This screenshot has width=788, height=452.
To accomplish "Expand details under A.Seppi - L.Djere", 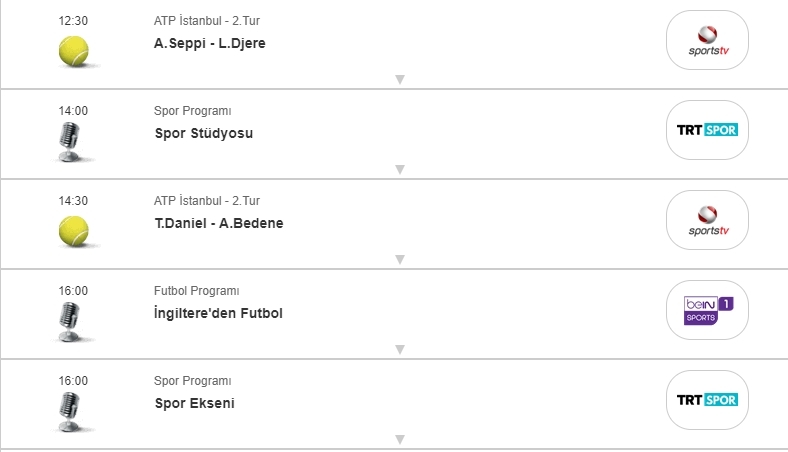I will click(x=399, y=79).
